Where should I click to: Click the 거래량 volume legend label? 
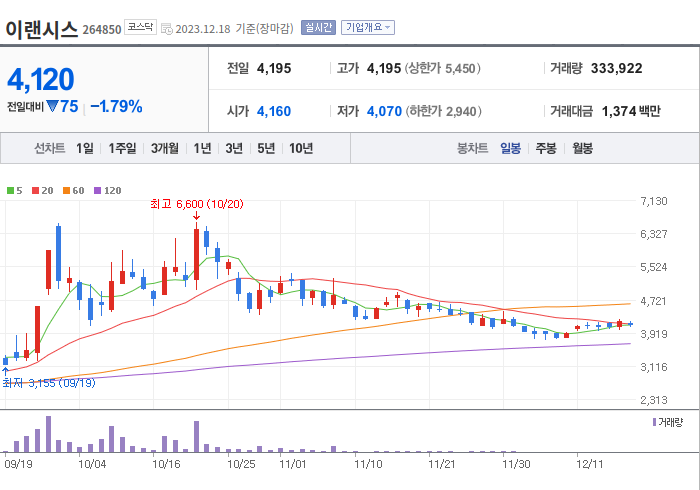pos(668,422)
